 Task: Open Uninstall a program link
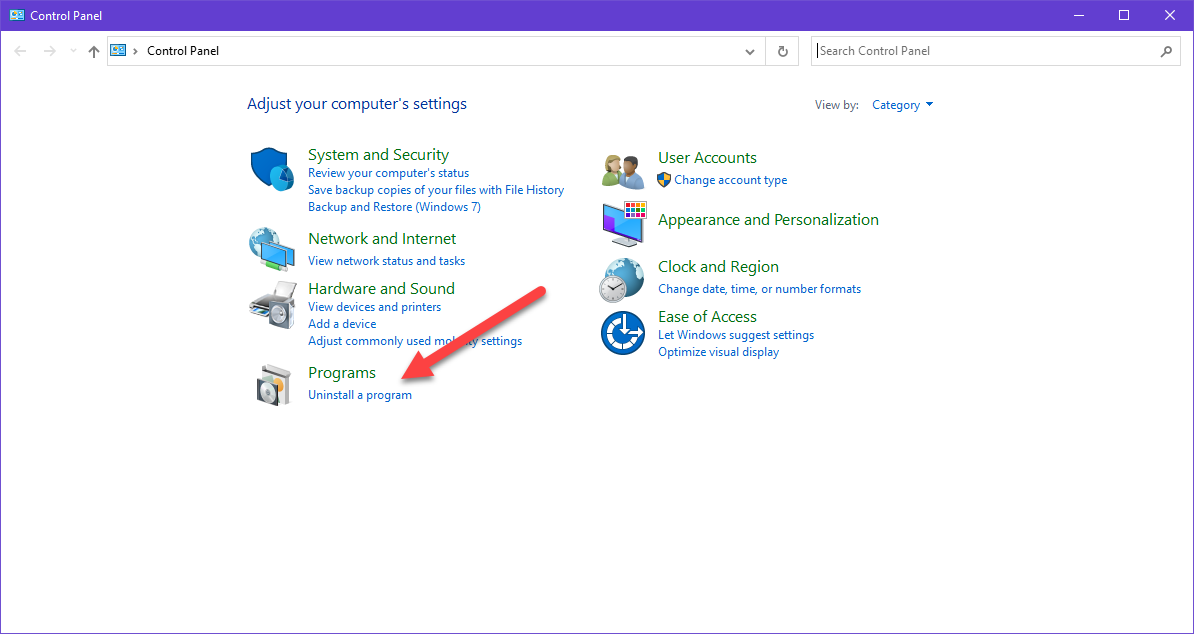click(x=360, y=395)
